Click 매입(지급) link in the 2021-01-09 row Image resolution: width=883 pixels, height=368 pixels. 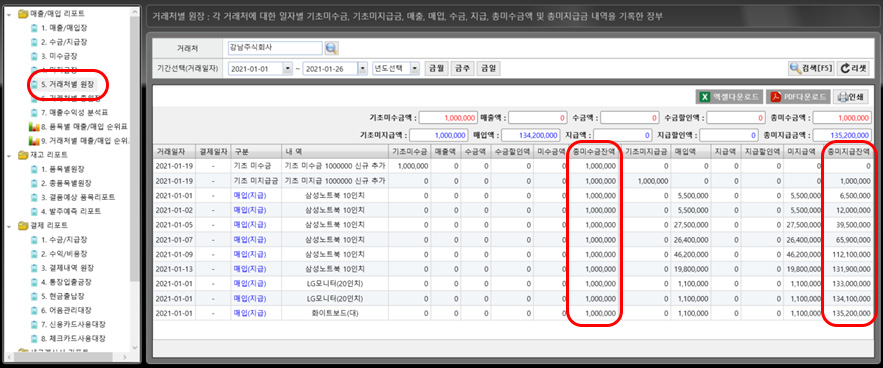tap(249, 254)
